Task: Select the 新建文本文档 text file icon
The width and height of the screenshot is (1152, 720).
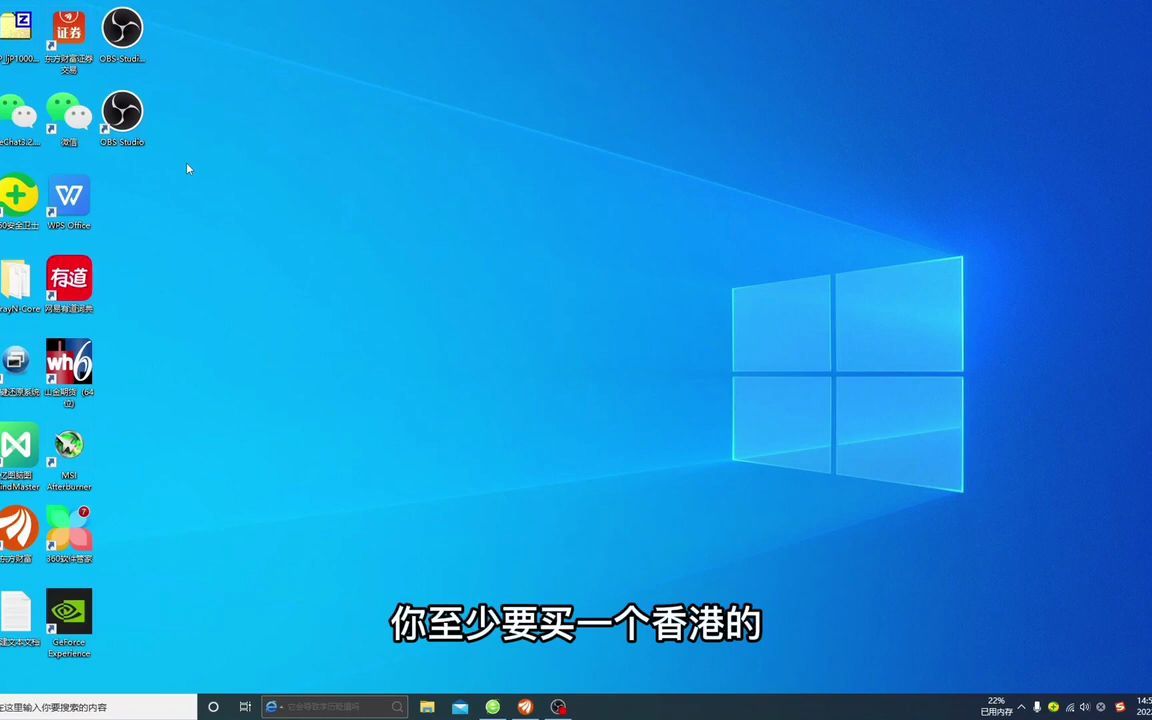Action: (18, 619)
